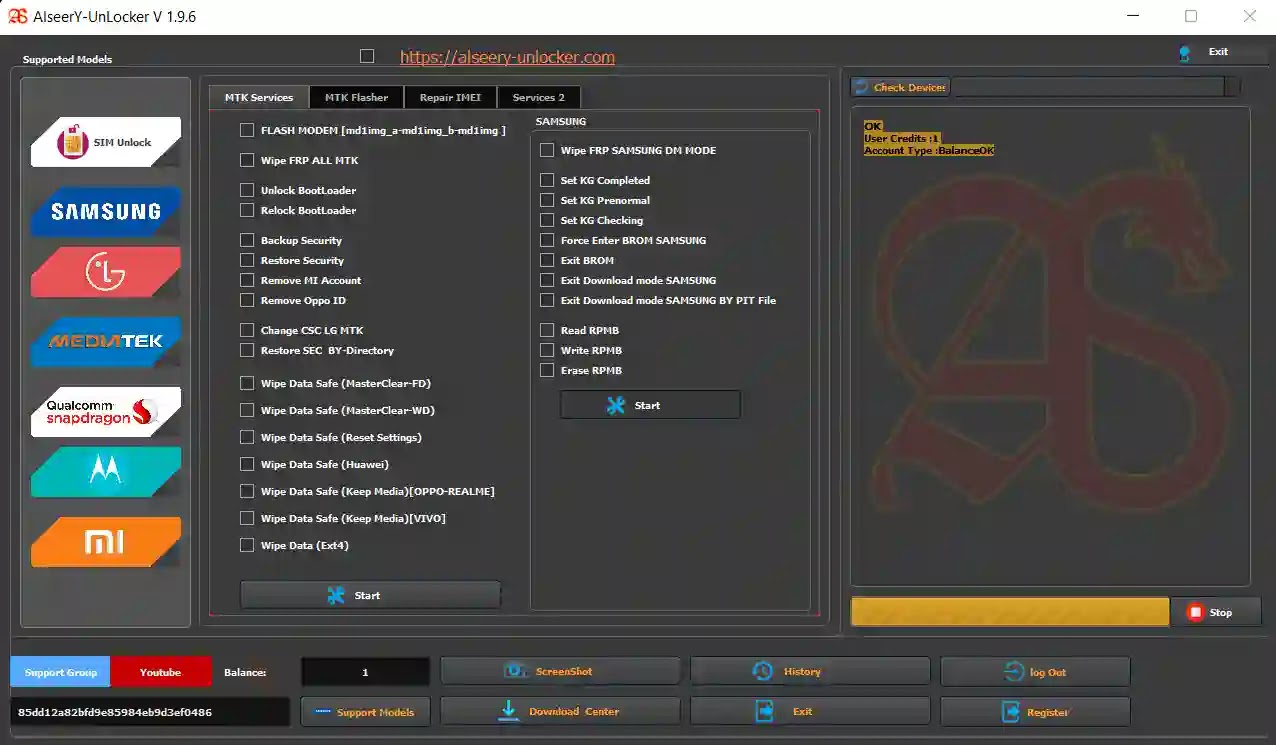Tick Relock BootLoader option
1276x745 pixels.
click(247, 210)
